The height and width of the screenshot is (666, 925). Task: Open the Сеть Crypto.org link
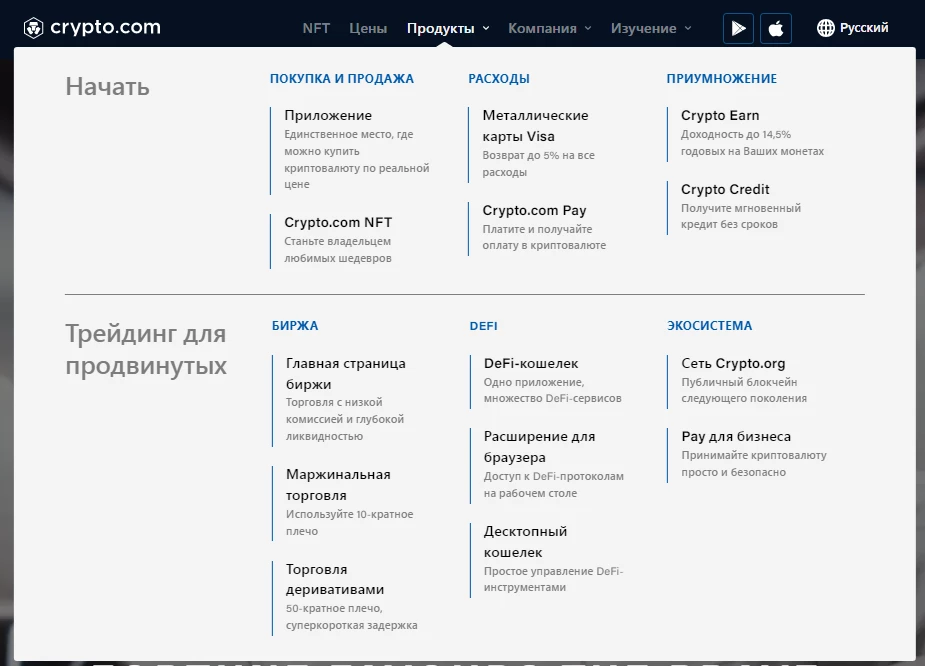(733, 363)
